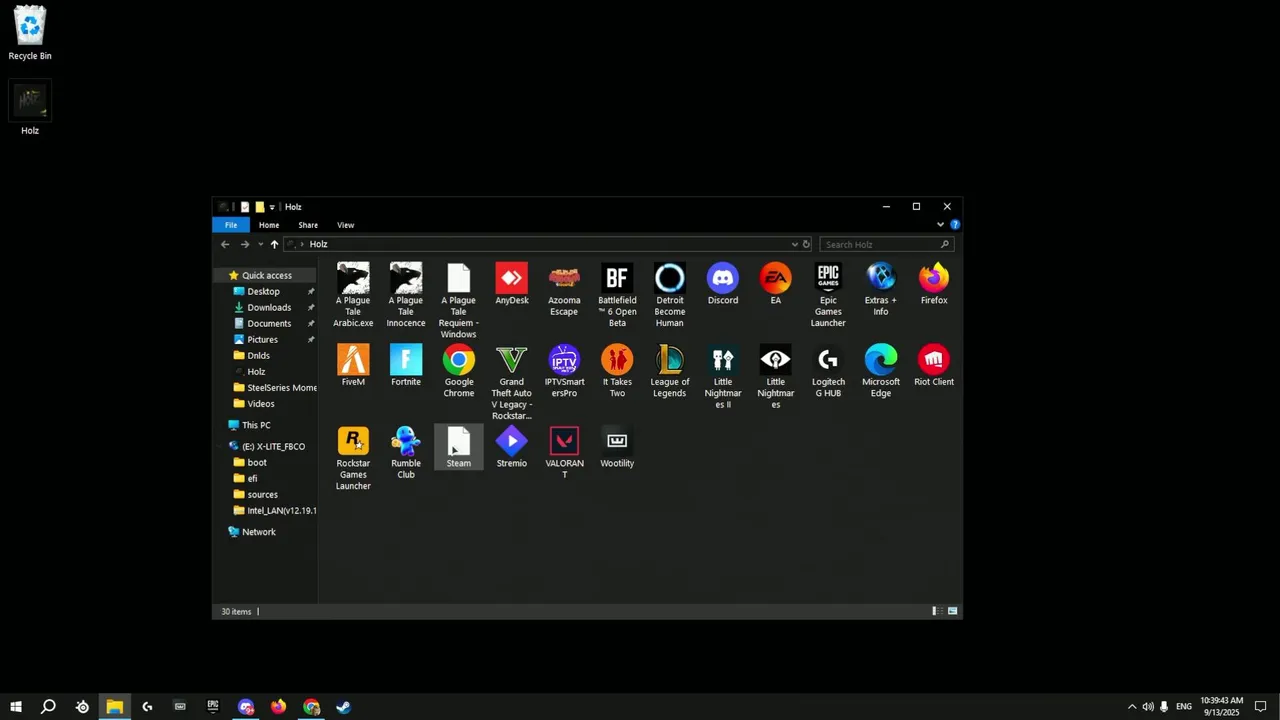This screenshot has height=720, width=1280.
Task: Select This PC in navigation pane
Action: [256, 425]
